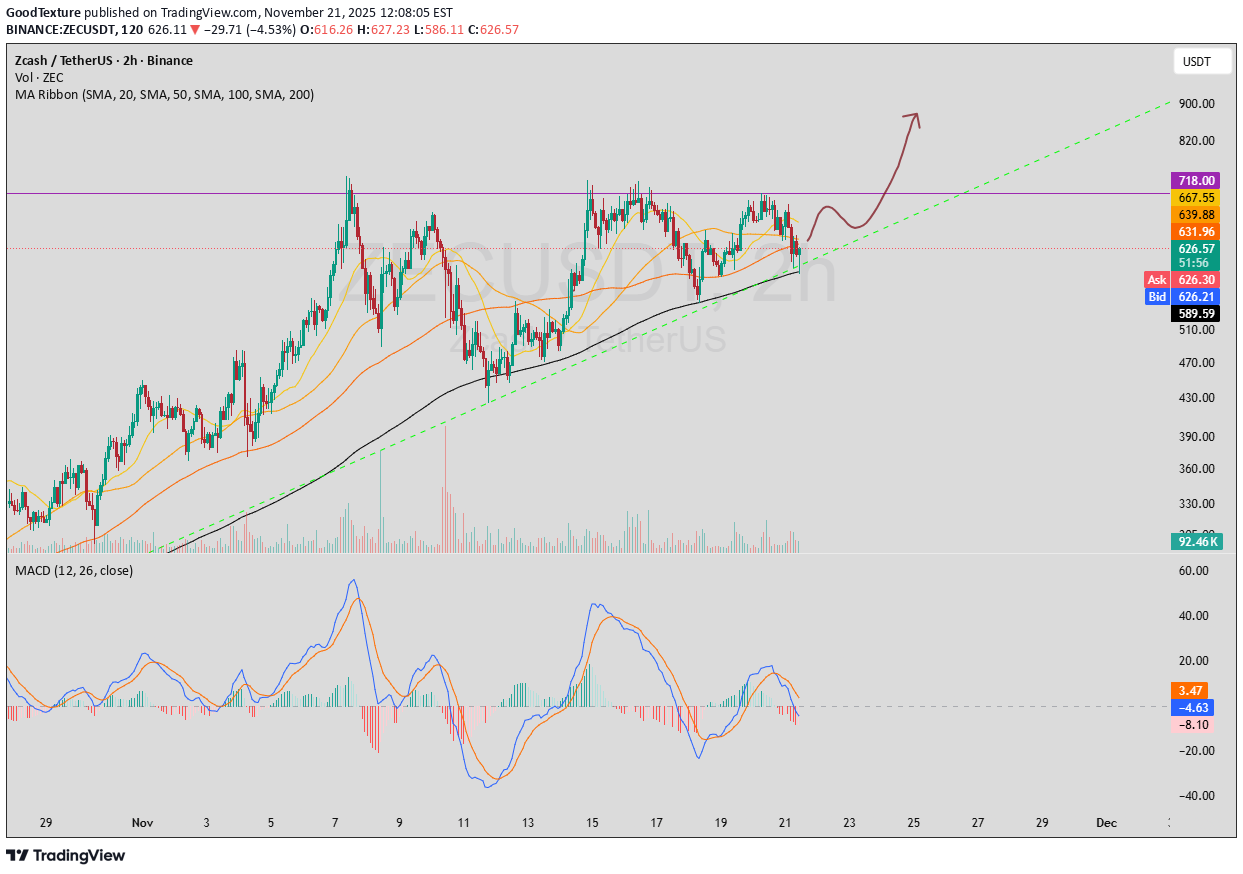Click the yellow 667.55 price label

[x=1196, y=198]
